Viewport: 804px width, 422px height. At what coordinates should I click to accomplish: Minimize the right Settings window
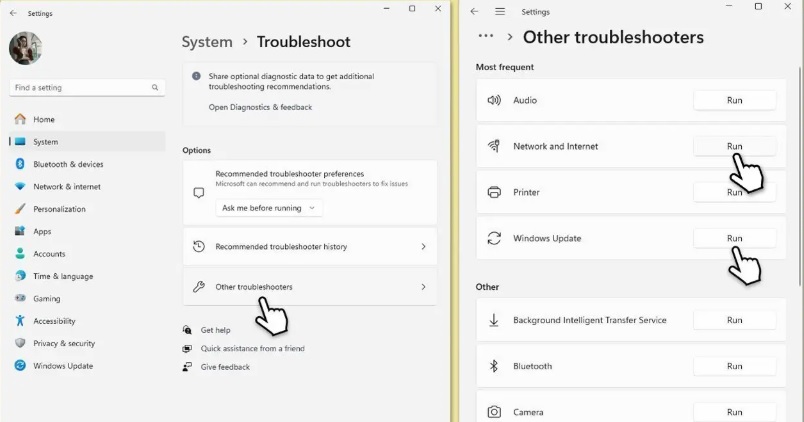click(729, 7)
